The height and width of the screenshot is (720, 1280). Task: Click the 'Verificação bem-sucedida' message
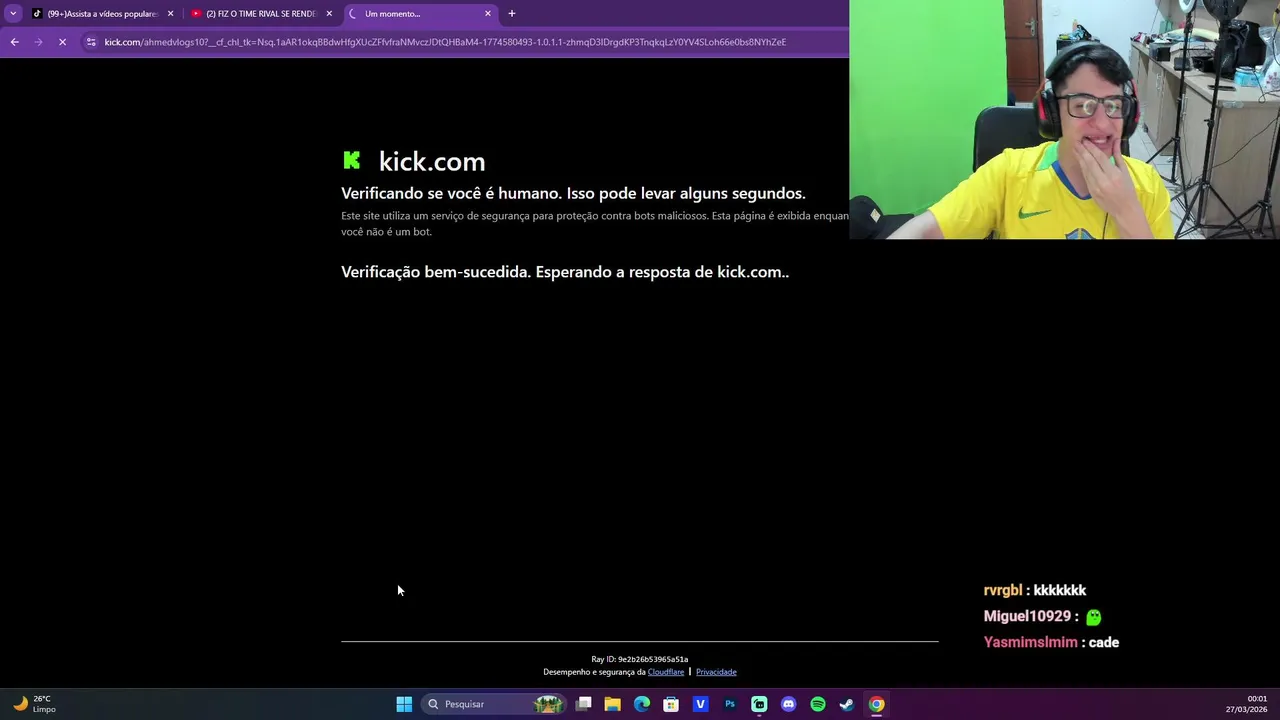565,272
